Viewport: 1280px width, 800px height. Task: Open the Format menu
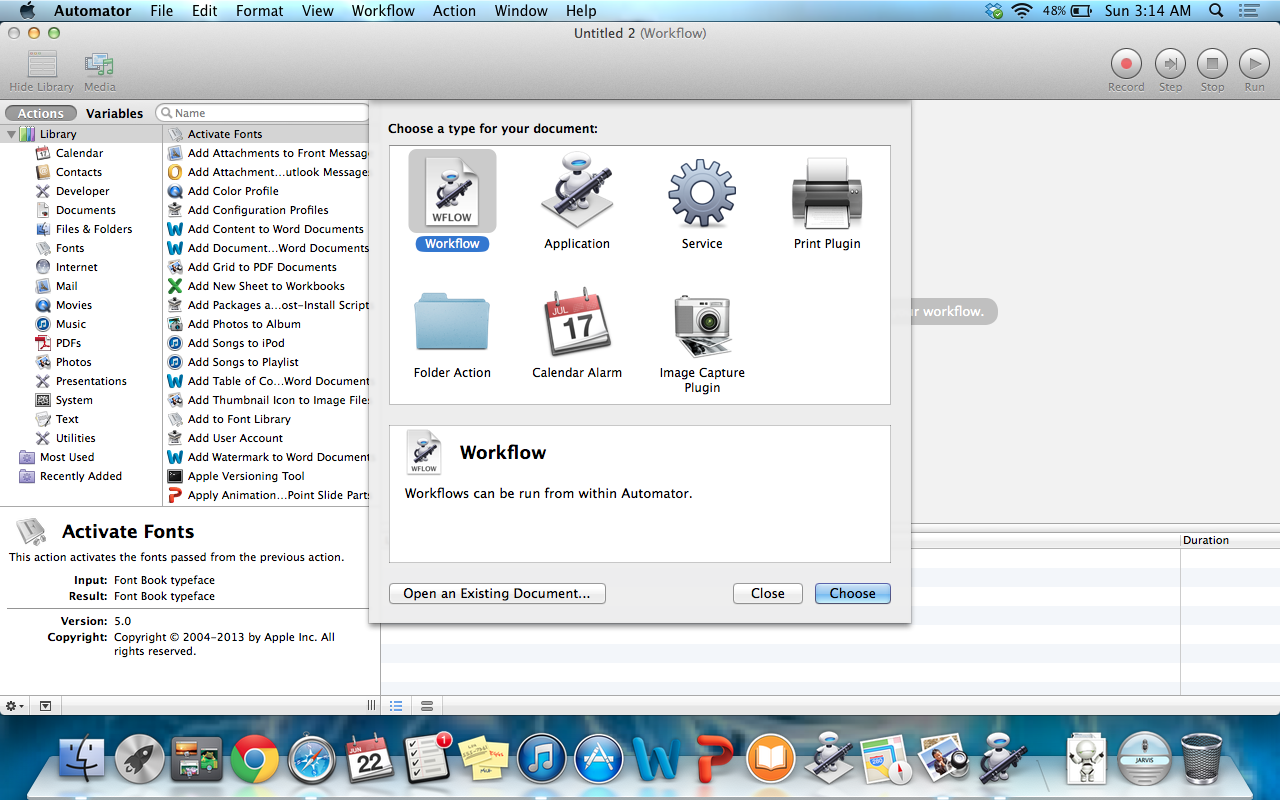click(260, 11)
